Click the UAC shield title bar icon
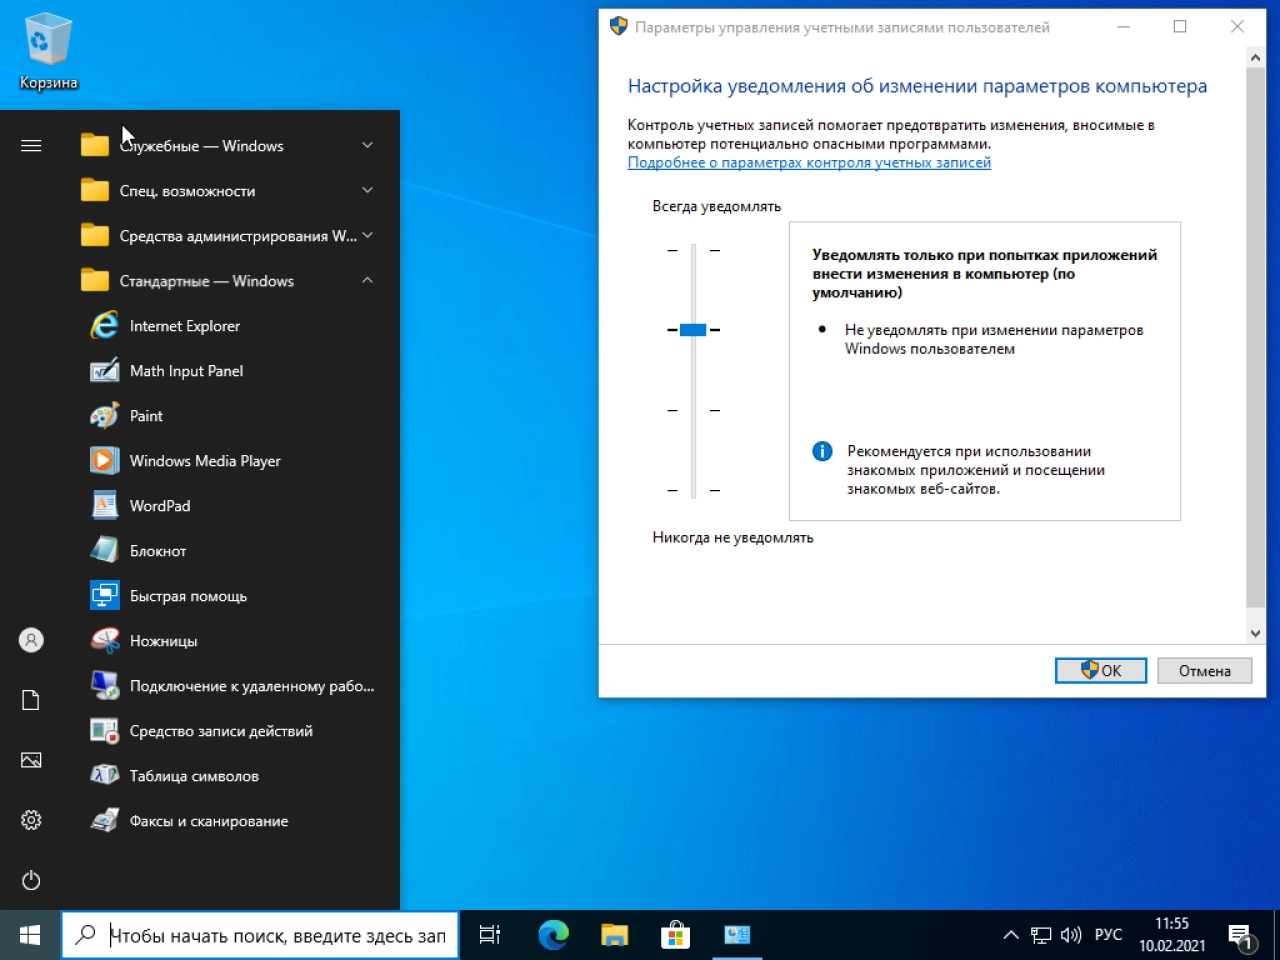This screenshot has height=960, width=1280. (618, 27)
